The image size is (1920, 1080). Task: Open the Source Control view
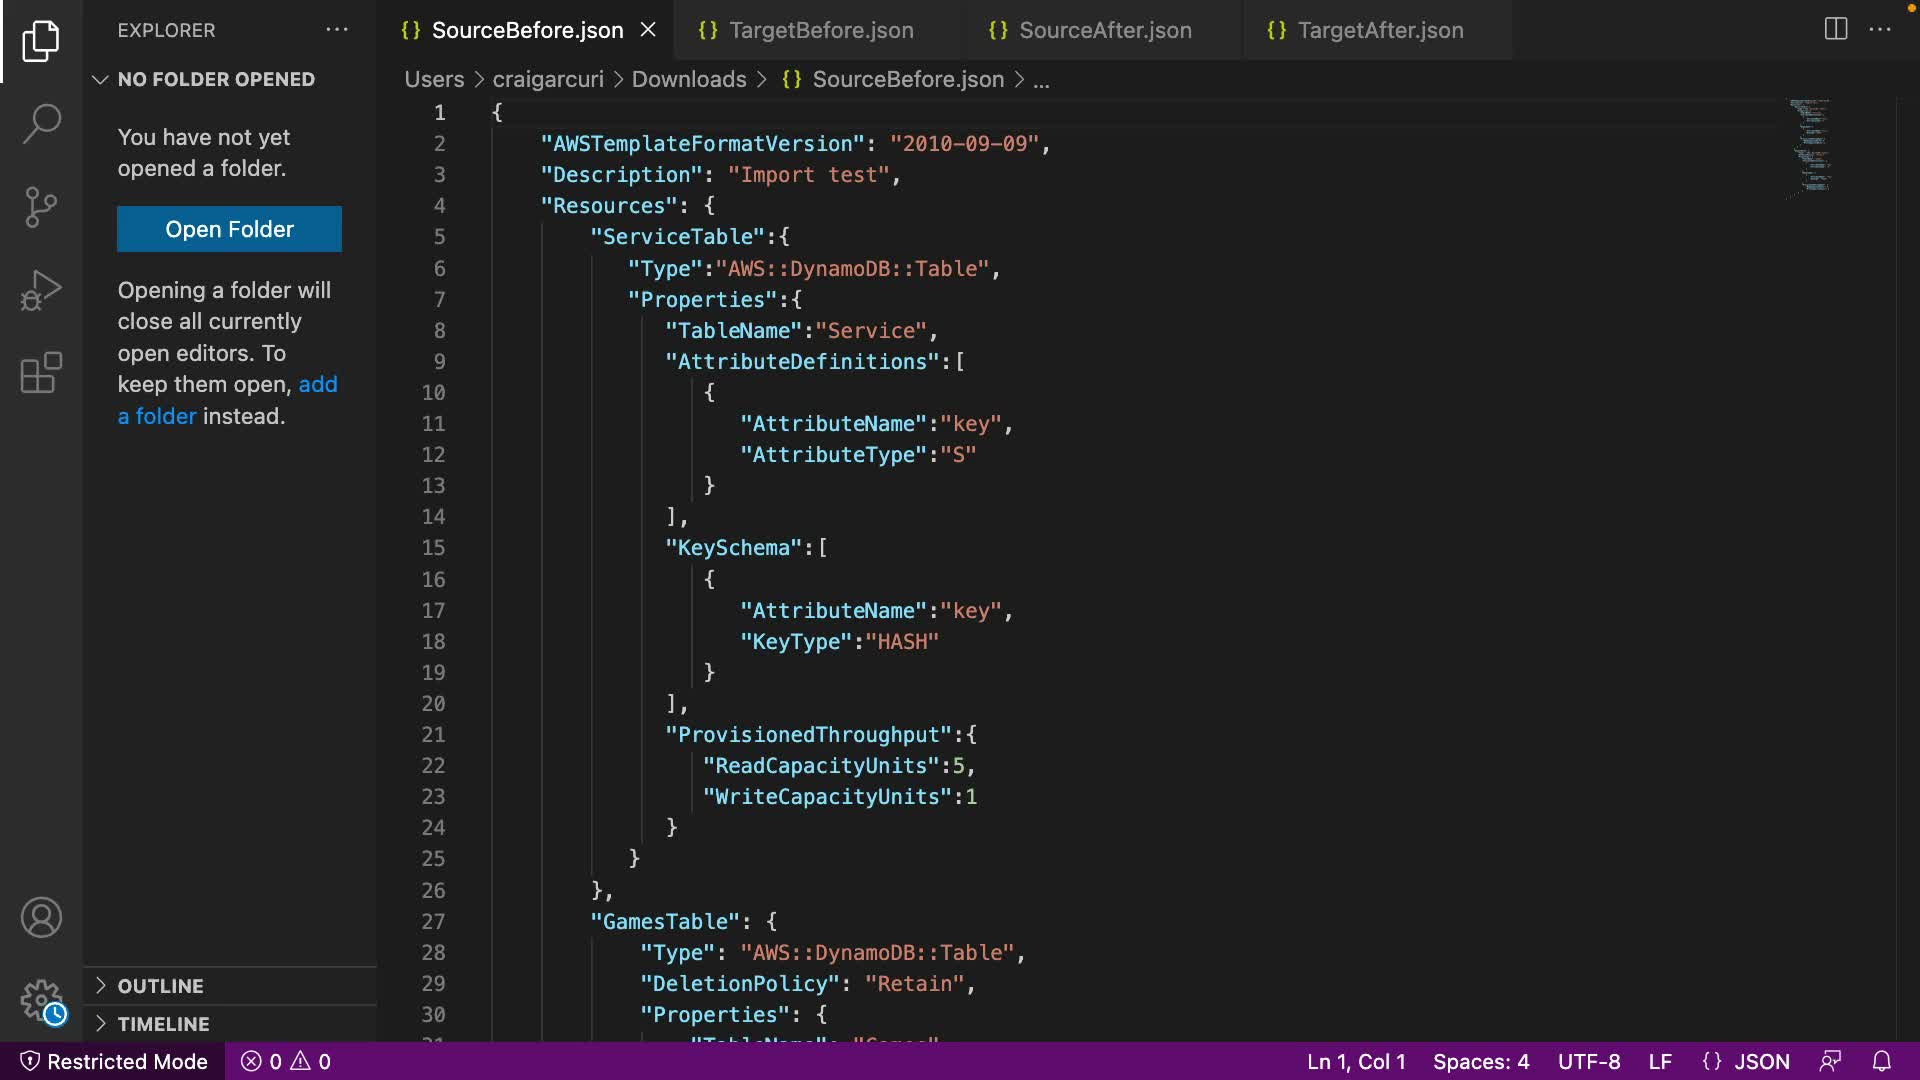[41, 207]
